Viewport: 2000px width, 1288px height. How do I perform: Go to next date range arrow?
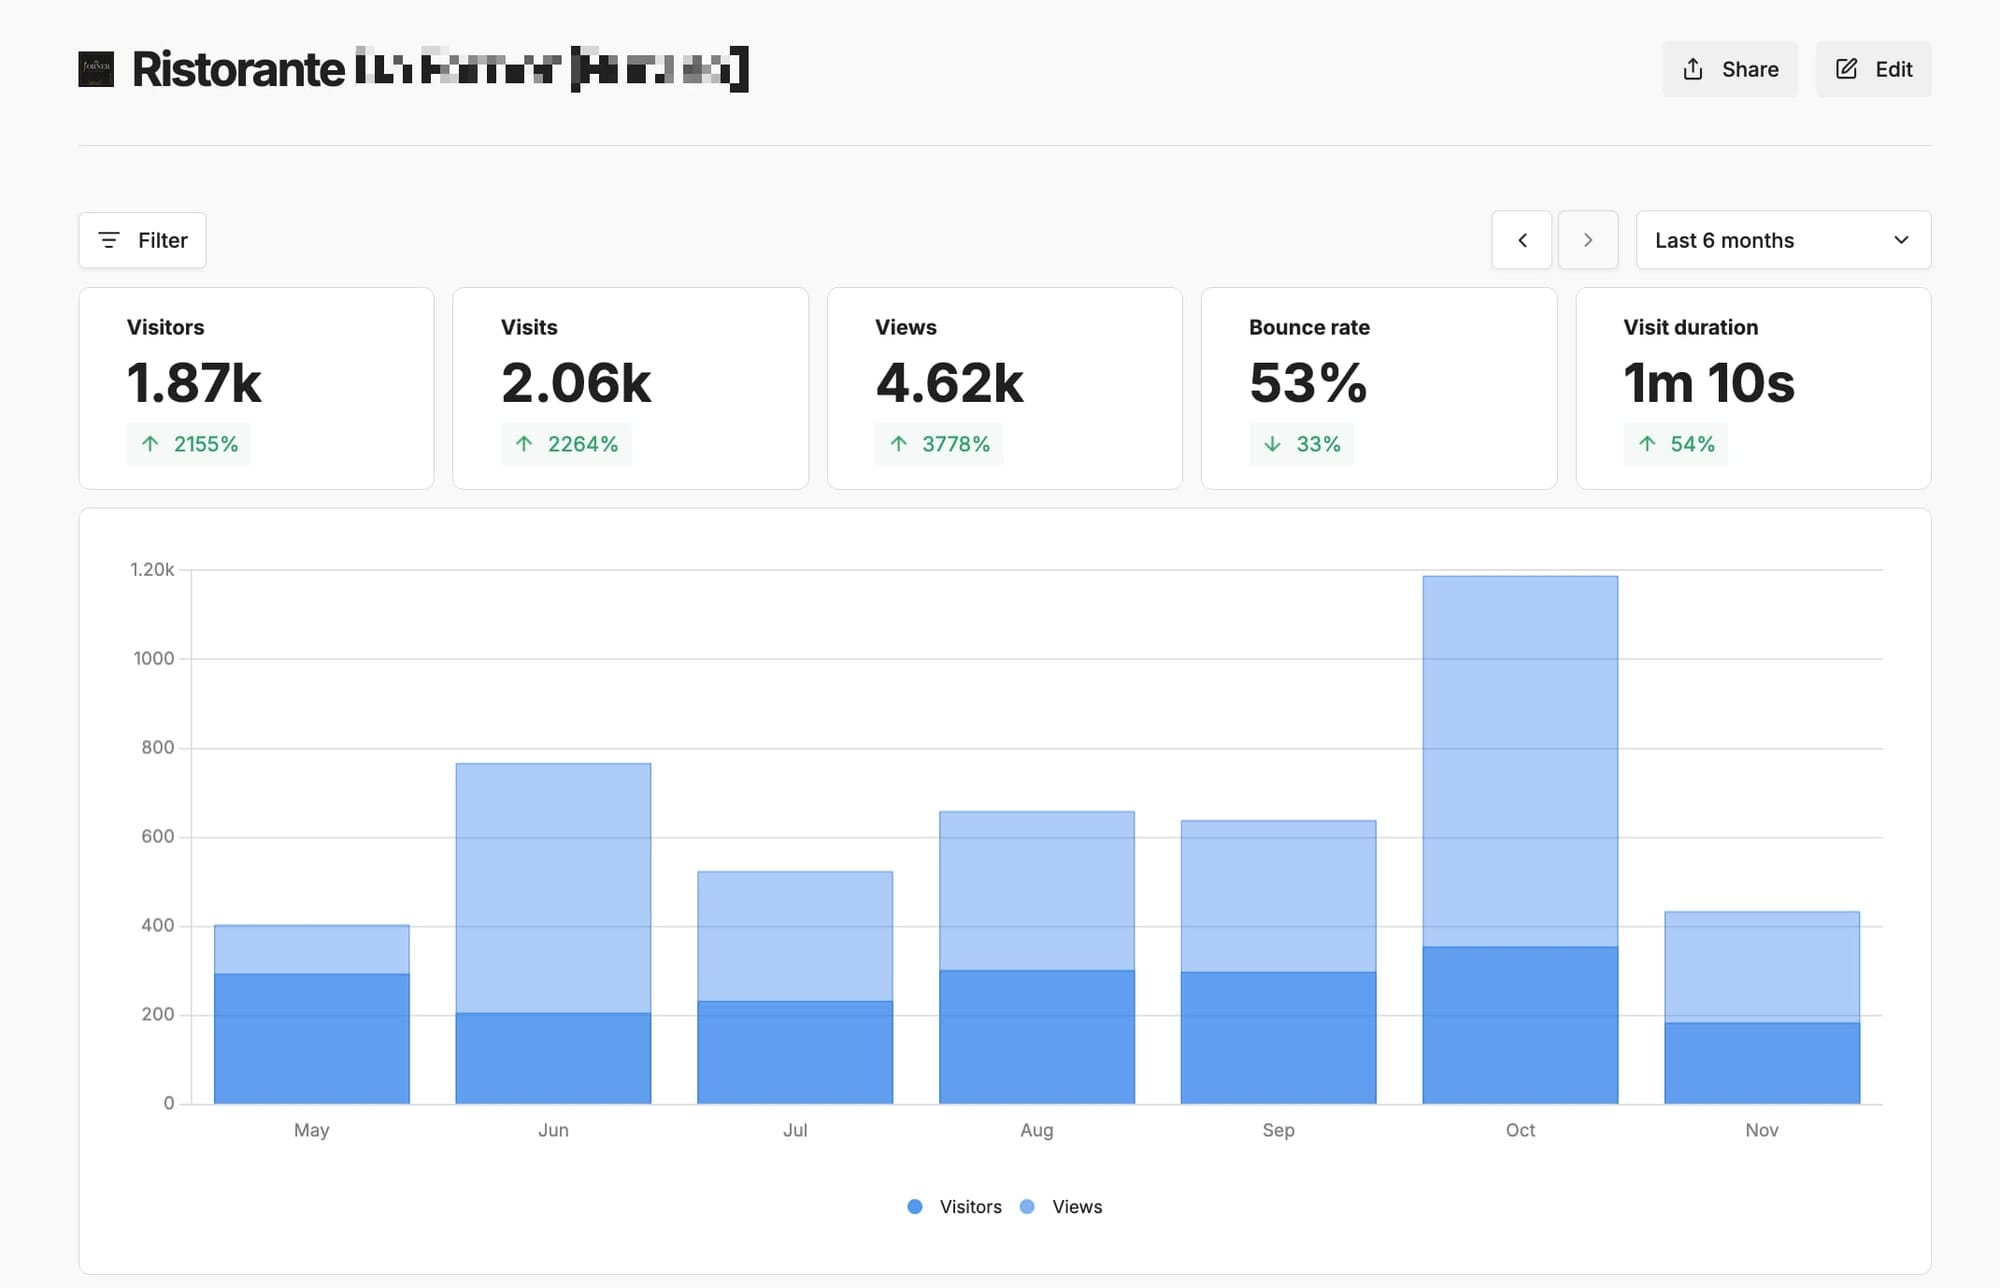click(1587, 240)
